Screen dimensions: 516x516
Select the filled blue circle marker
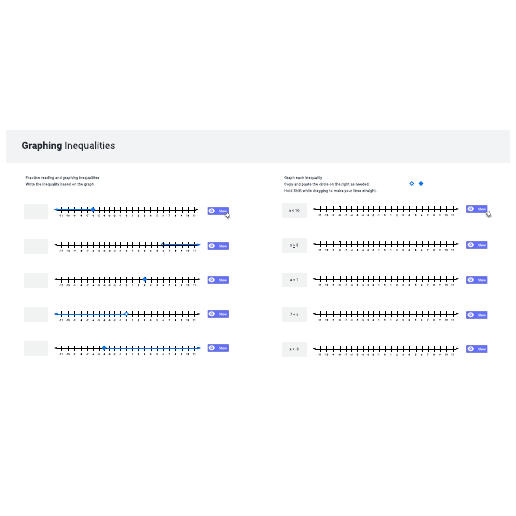click(x=421, y=183)
